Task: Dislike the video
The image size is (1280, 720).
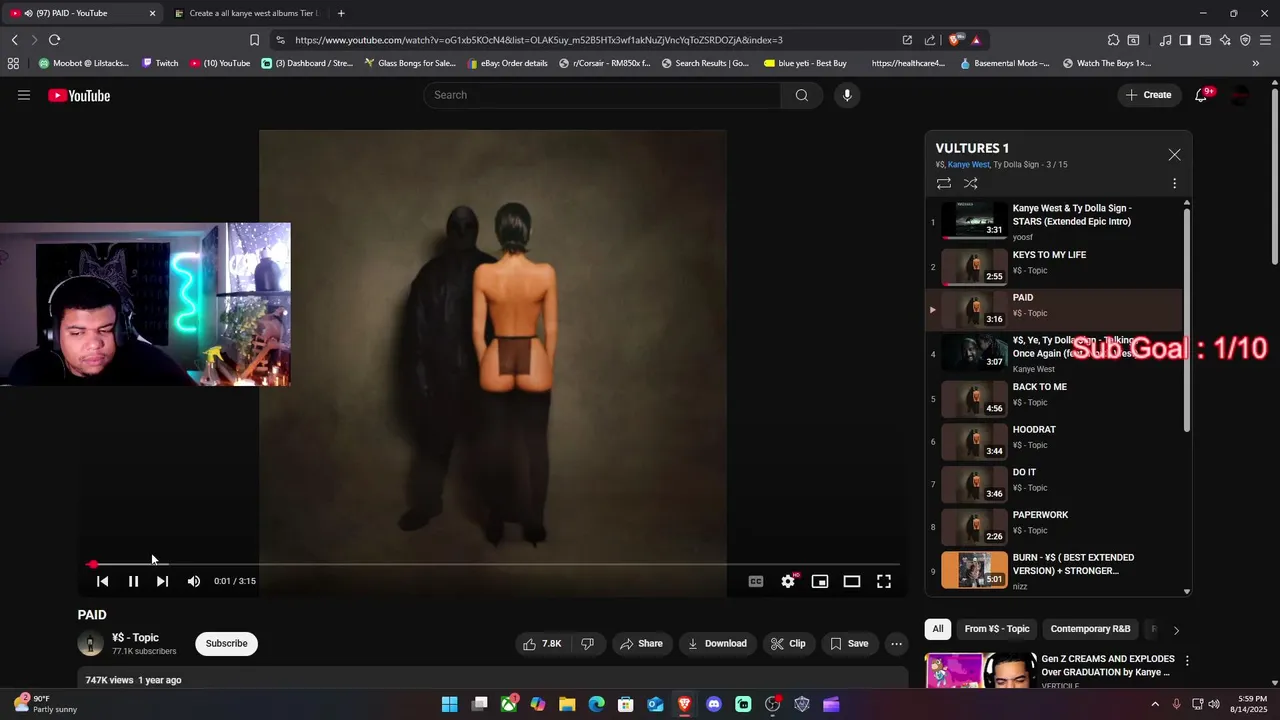Action: click(588, 644)
